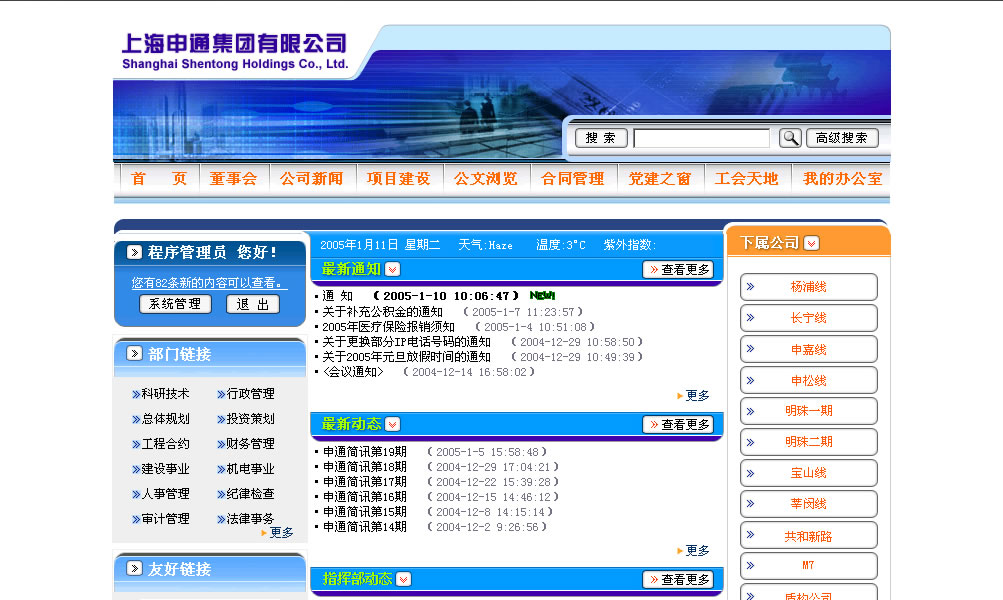The height and width of the screenshot is (600, 1003).
Task: Click the chevron icon on 申松线 button
Action: tap(750, 380)
